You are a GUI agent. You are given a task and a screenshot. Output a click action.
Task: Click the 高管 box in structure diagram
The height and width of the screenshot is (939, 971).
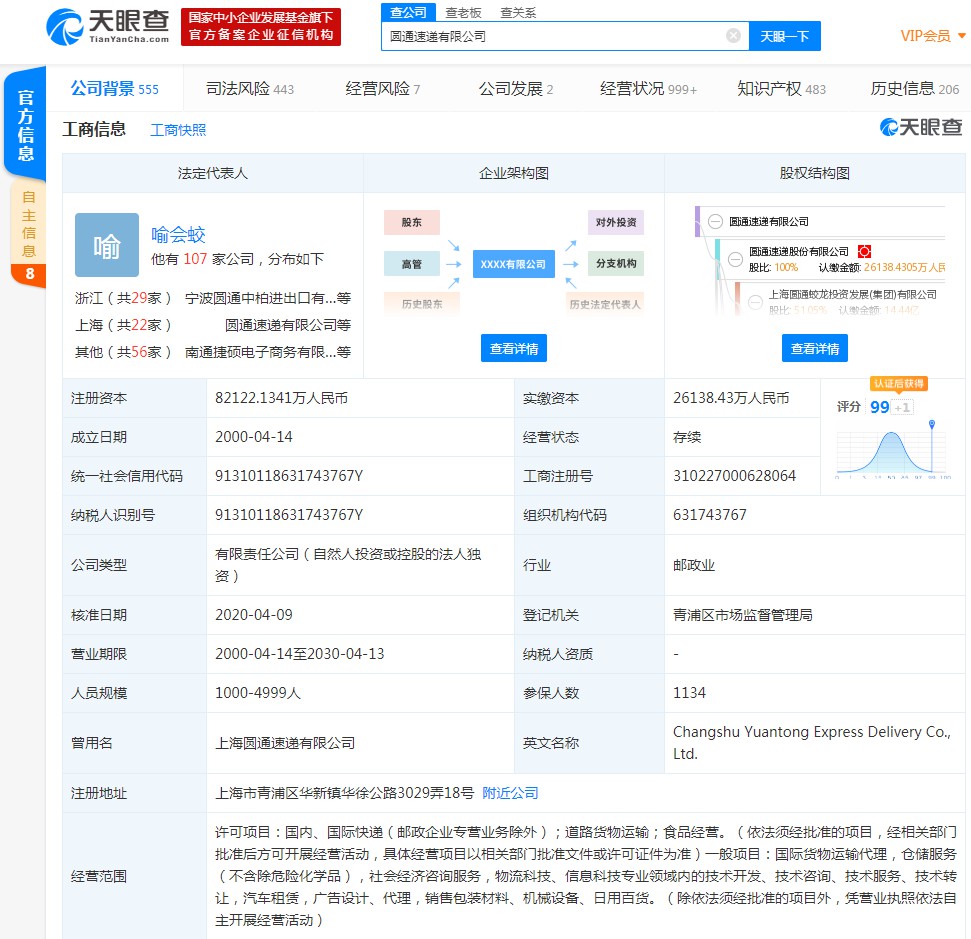(412, 264)
